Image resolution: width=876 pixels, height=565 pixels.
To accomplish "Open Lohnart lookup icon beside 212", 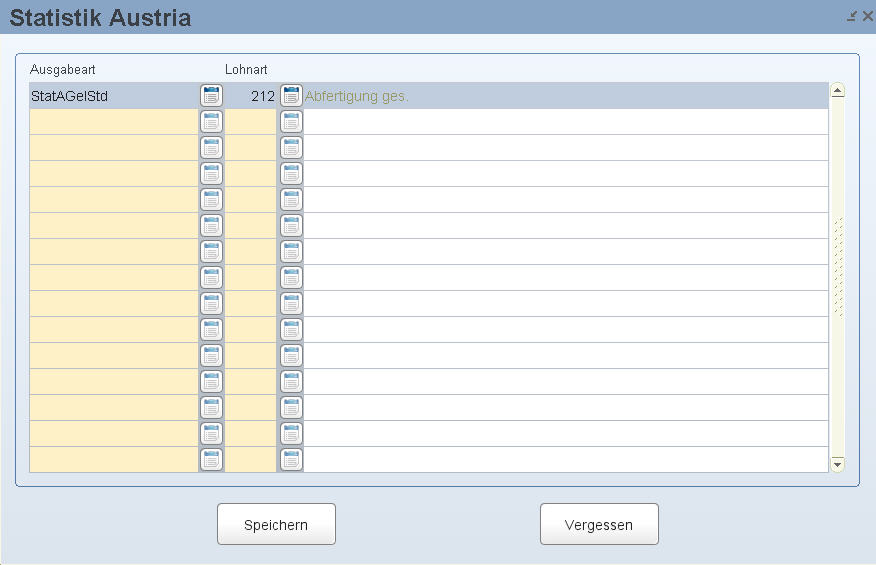I will pos(291,96).
